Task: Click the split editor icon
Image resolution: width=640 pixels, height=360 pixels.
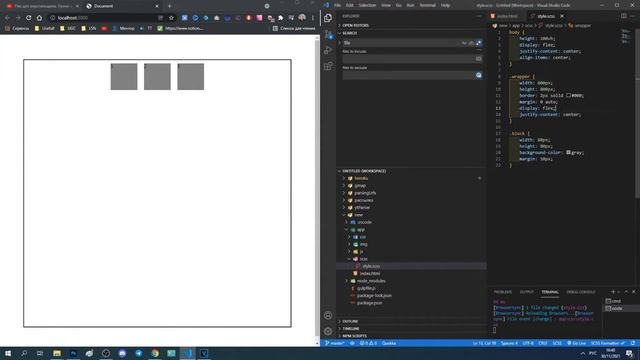Action: pyautogui.click(x=624, y=16)
